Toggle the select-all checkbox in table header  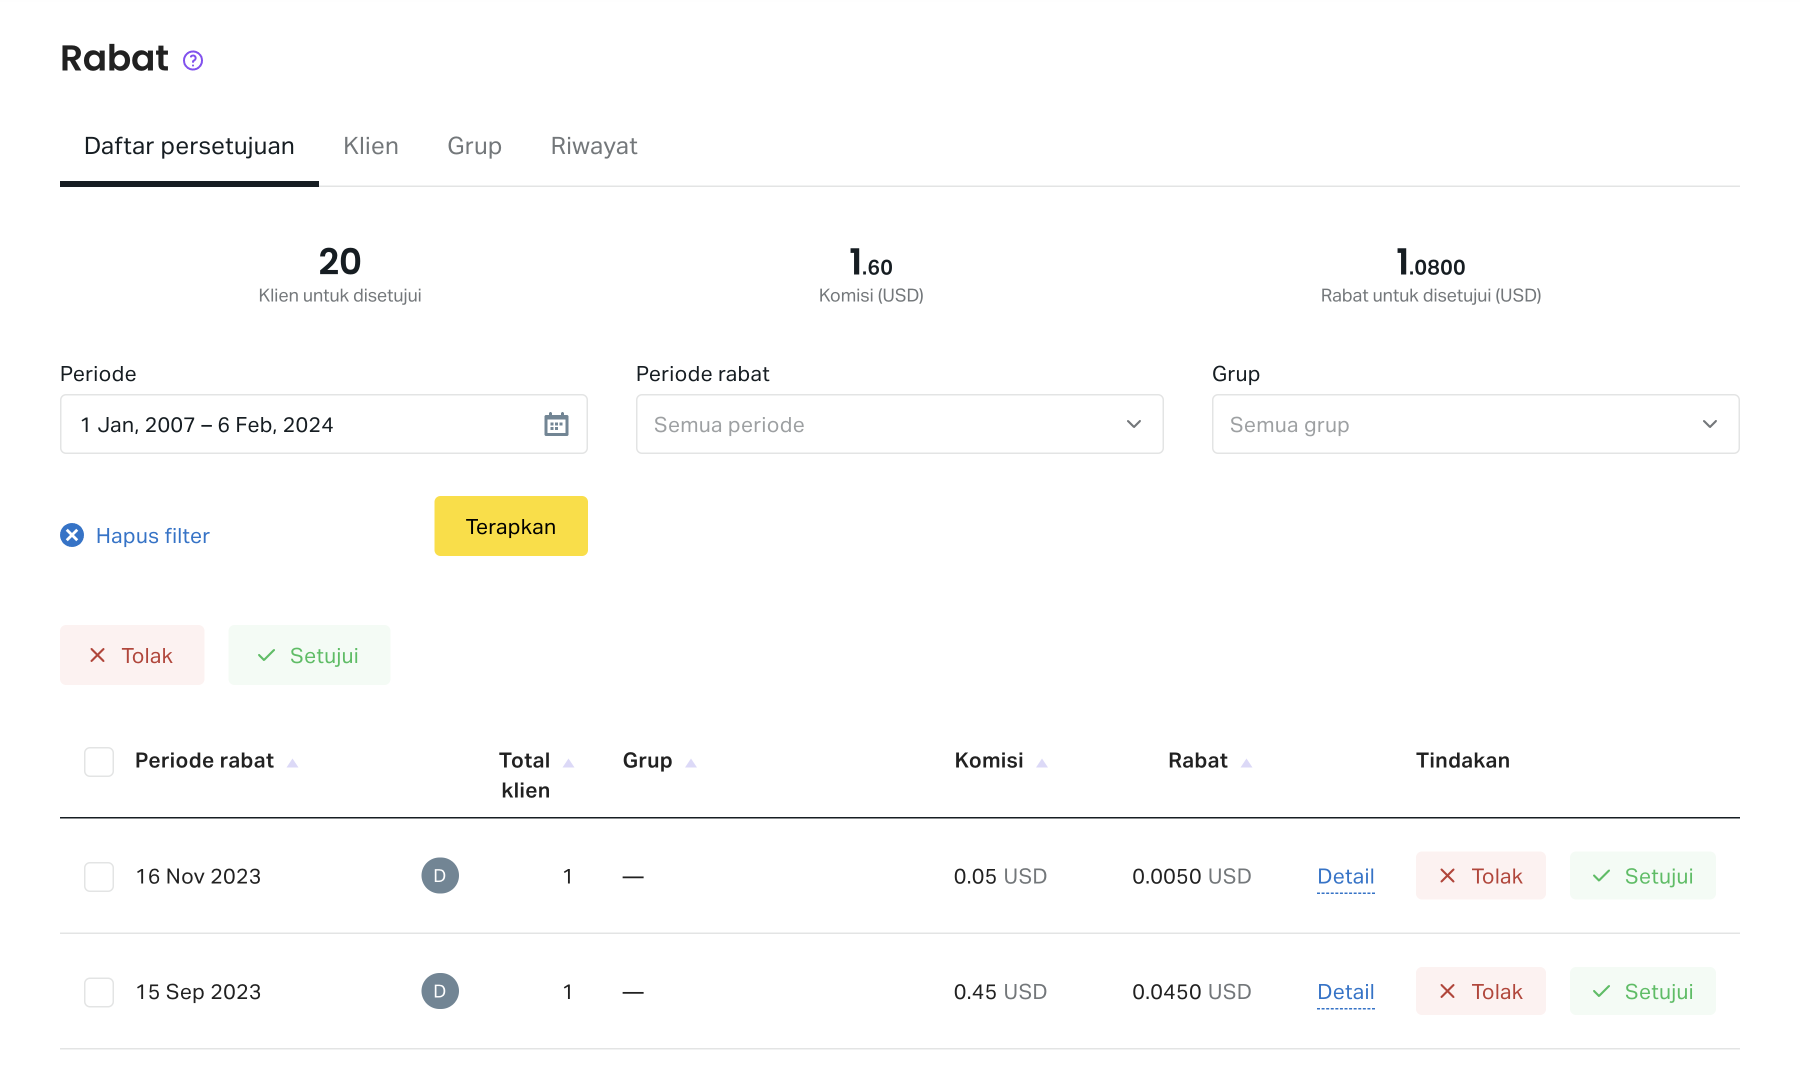point(99,762)
